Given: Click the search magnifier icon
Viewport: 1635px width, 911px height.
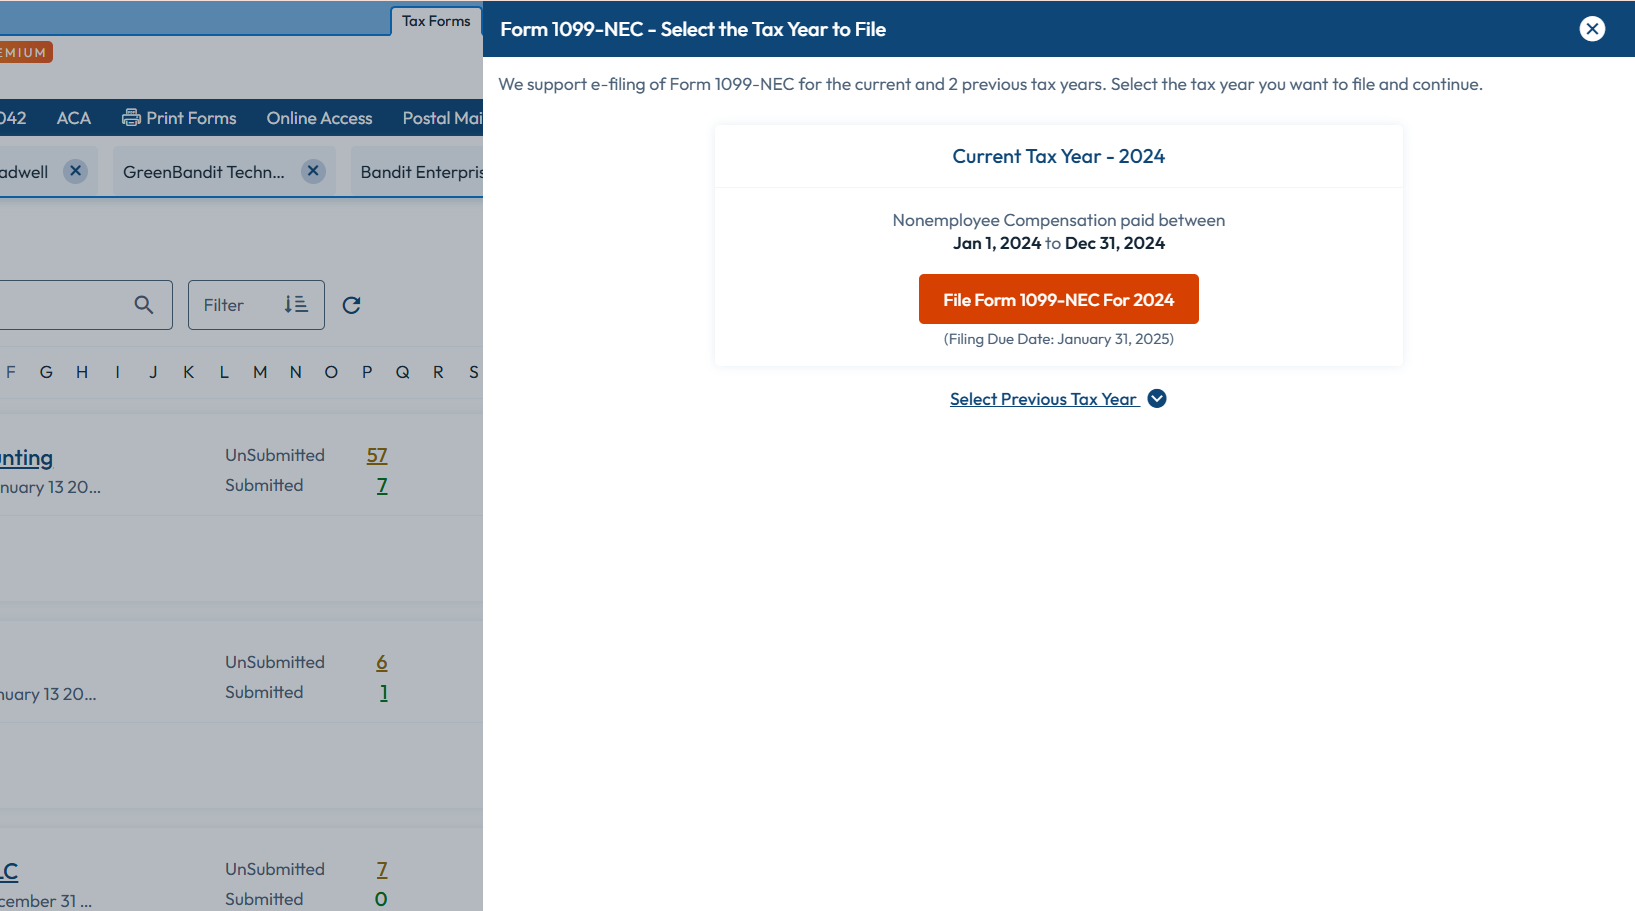Looking at the screenshot, I should [144, 305].
